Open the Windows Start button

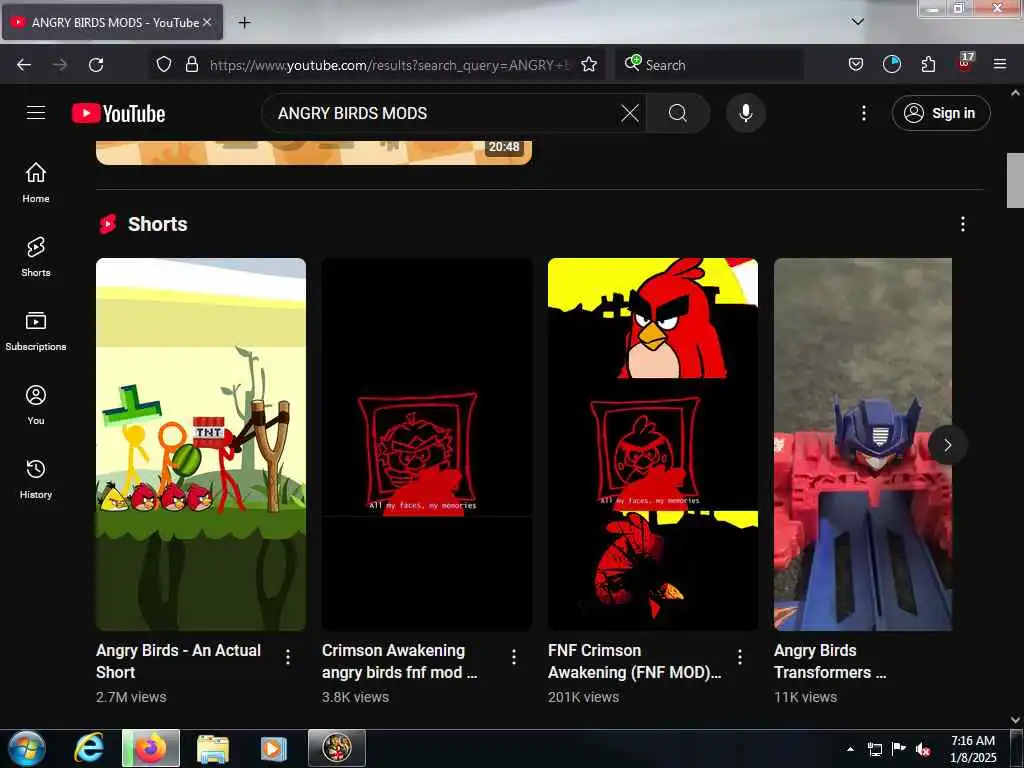tap(27, 748)
